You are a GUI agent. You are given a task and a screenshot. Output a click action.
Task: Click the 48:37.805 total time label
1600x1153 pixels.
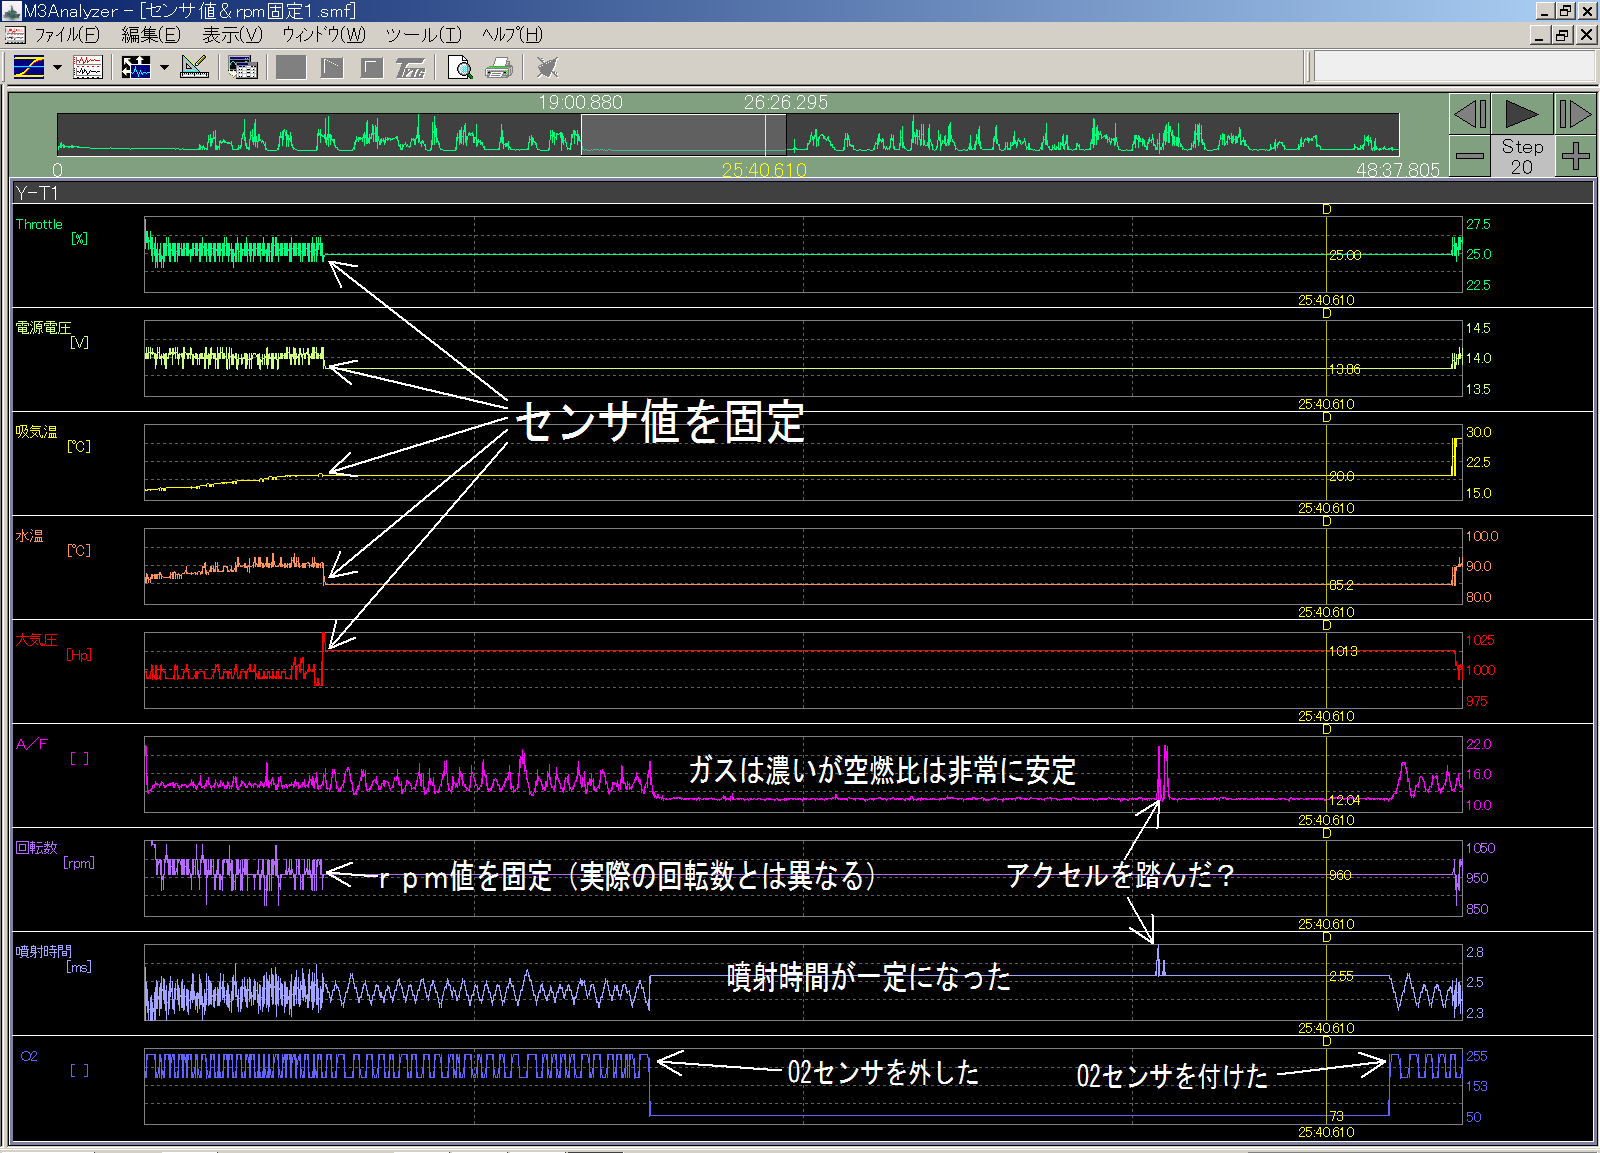1397,171
